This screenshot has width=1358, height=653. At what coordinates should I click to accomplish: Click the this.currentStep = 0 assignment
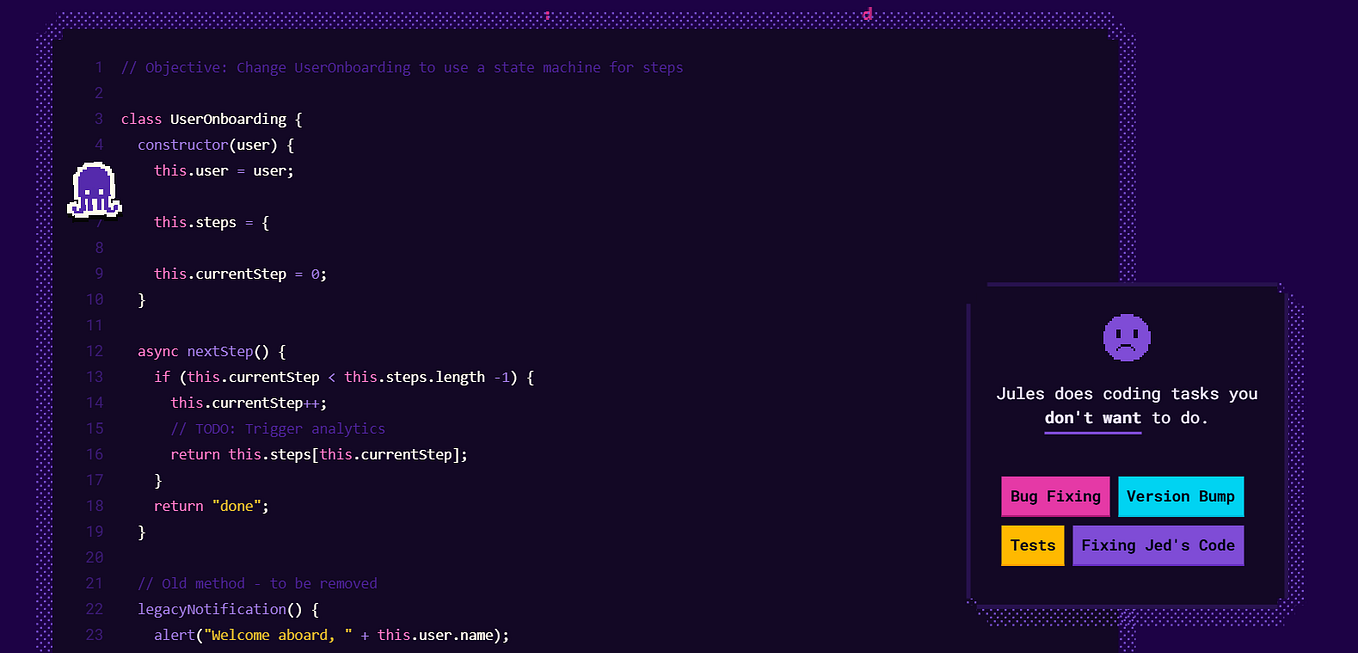pyautogui.click(x=240, y=273)
